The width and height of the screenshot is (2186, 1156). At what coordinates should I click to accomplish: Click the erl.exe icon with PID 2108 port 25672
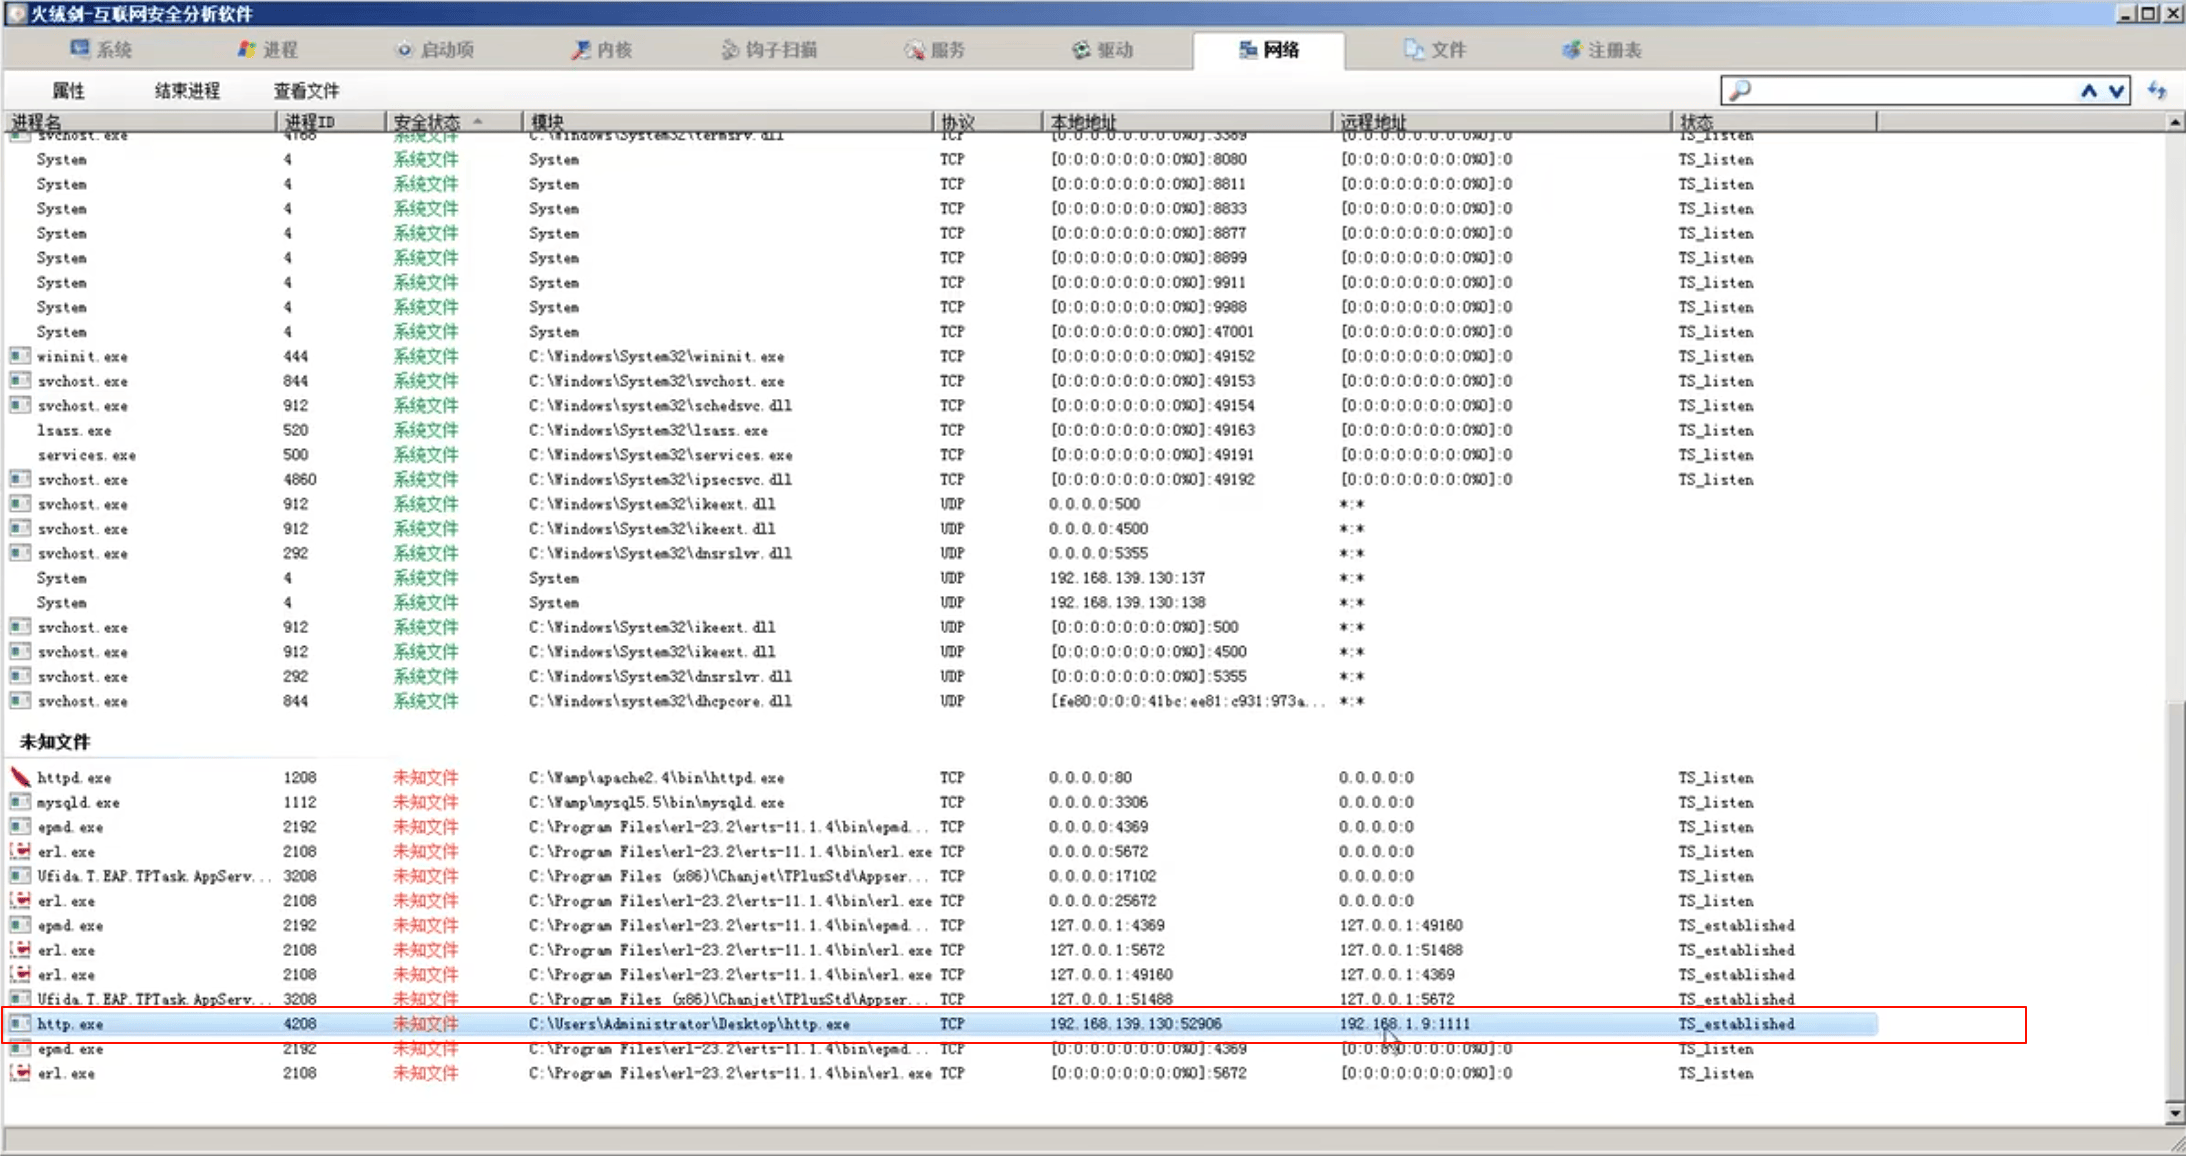tap(20, 900)
